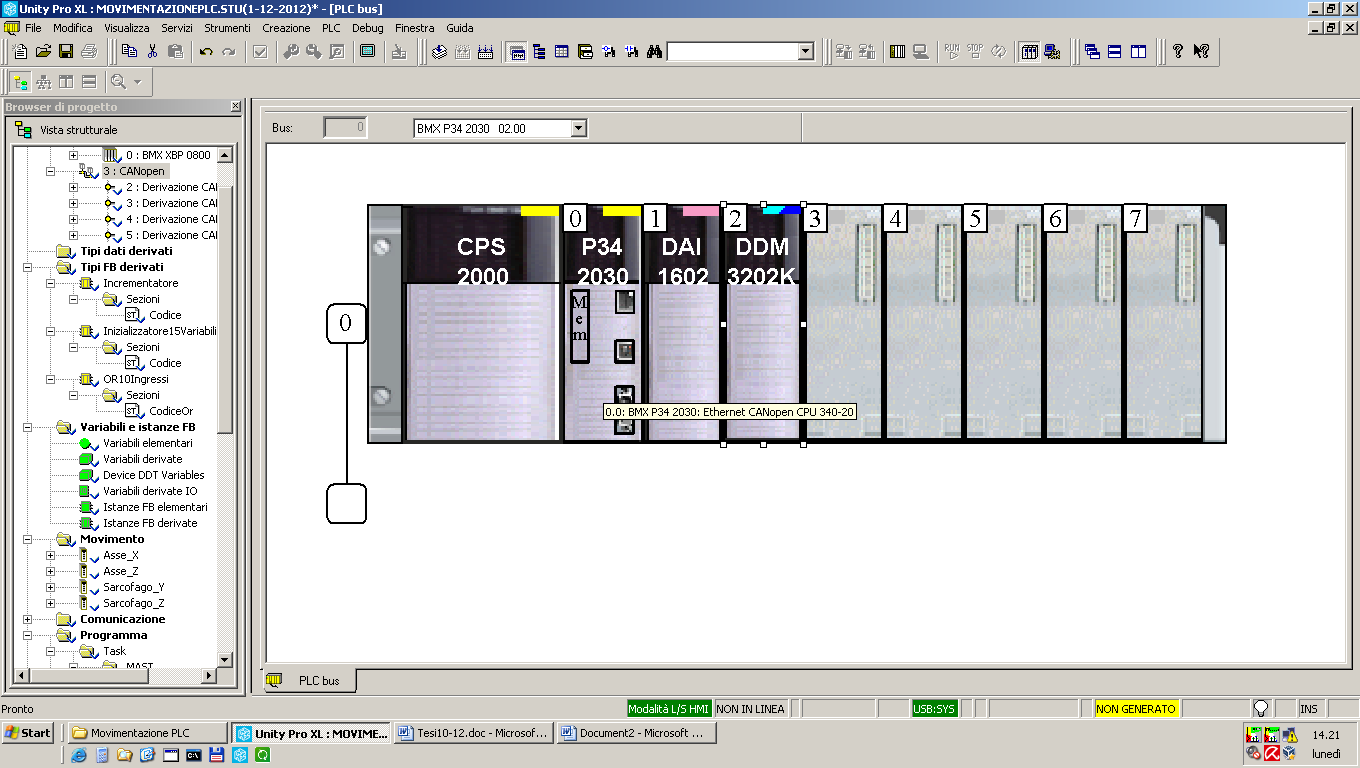Expand the Sarcofago_Y movement node

tap(50, 587)
